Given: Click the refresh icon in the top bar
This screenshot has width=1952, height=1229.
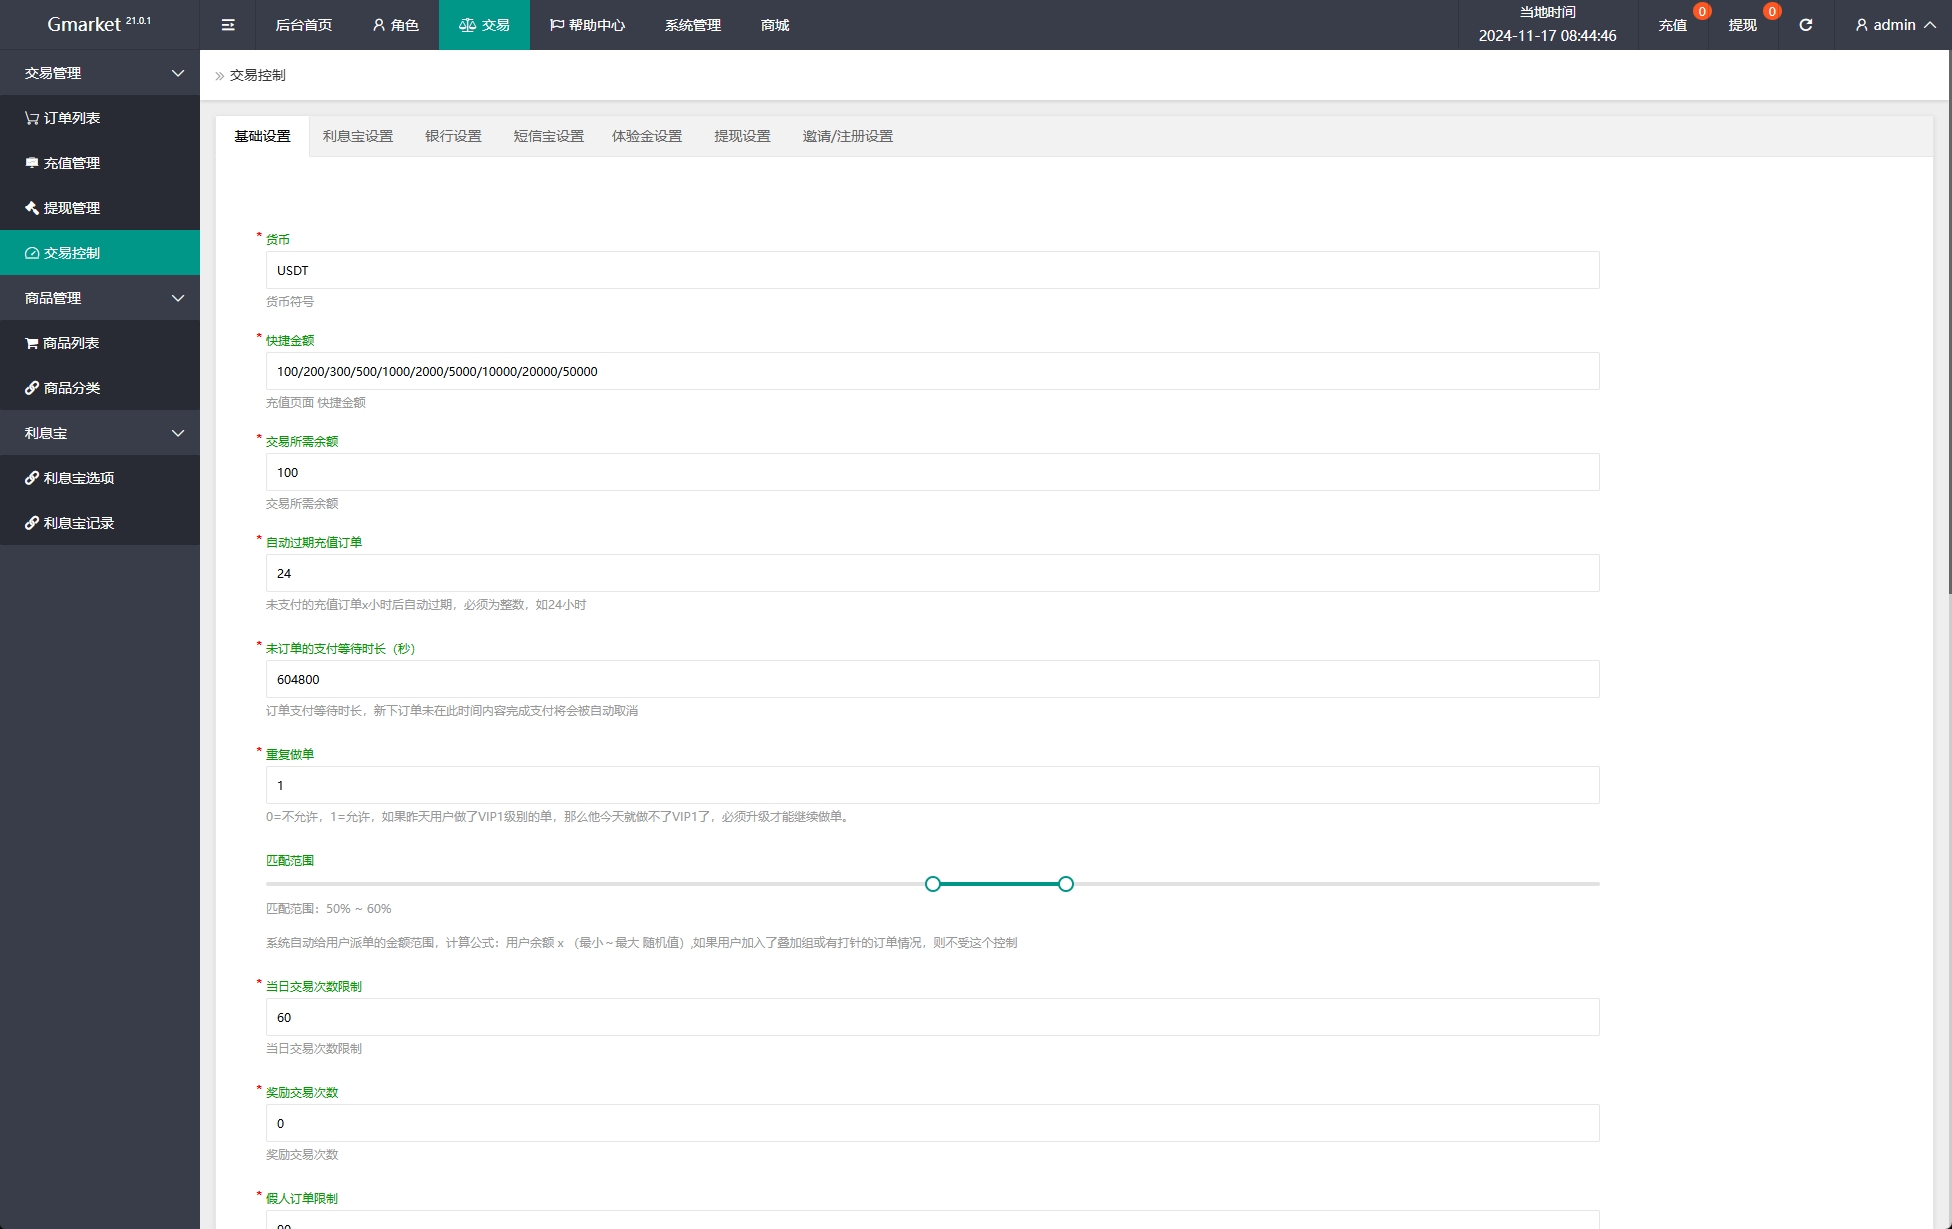Looking at the screenshot, I should [x=1805, y=25].
